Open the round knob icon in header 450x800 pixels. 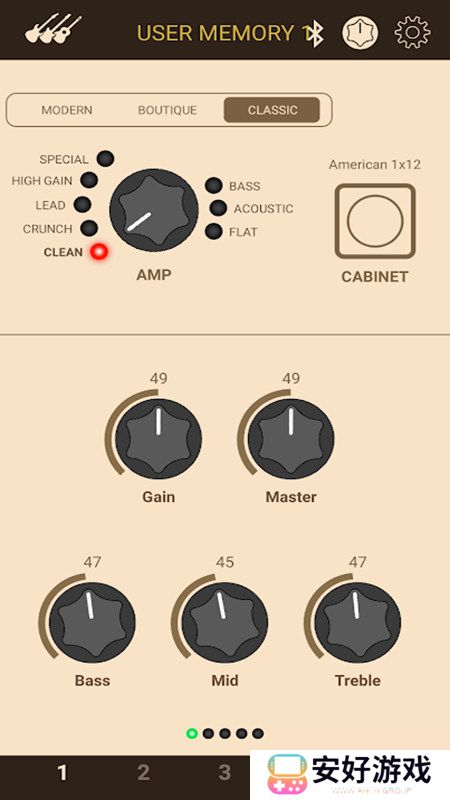(360, 33)
